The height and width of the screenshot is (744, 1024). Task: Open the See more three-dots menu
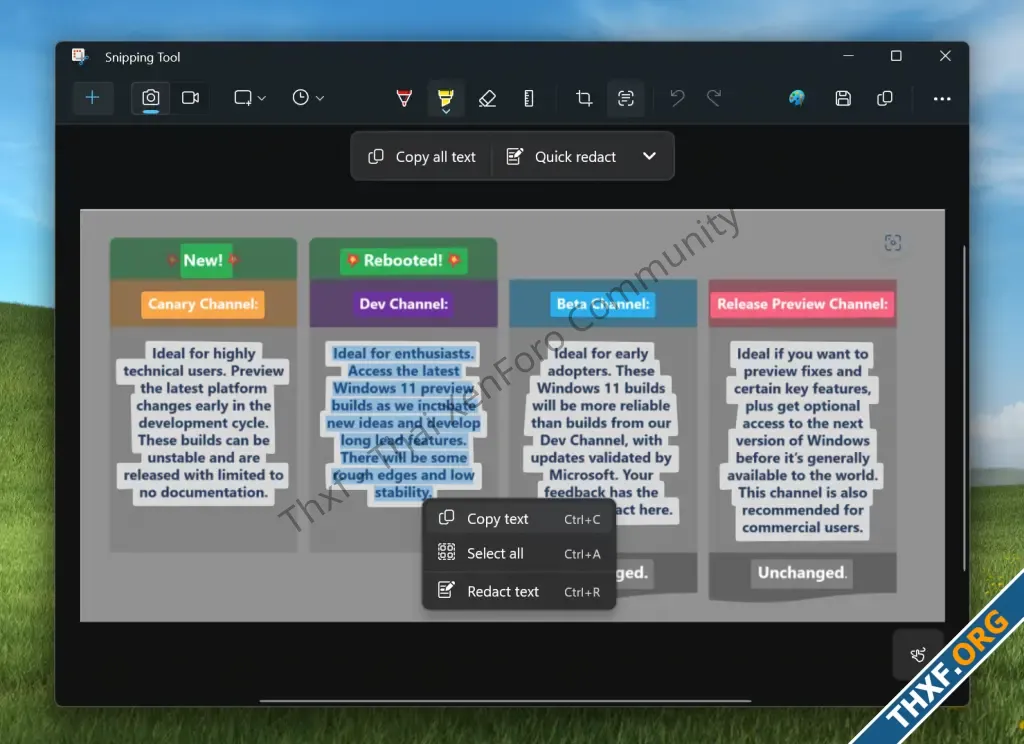pos(942,99)
